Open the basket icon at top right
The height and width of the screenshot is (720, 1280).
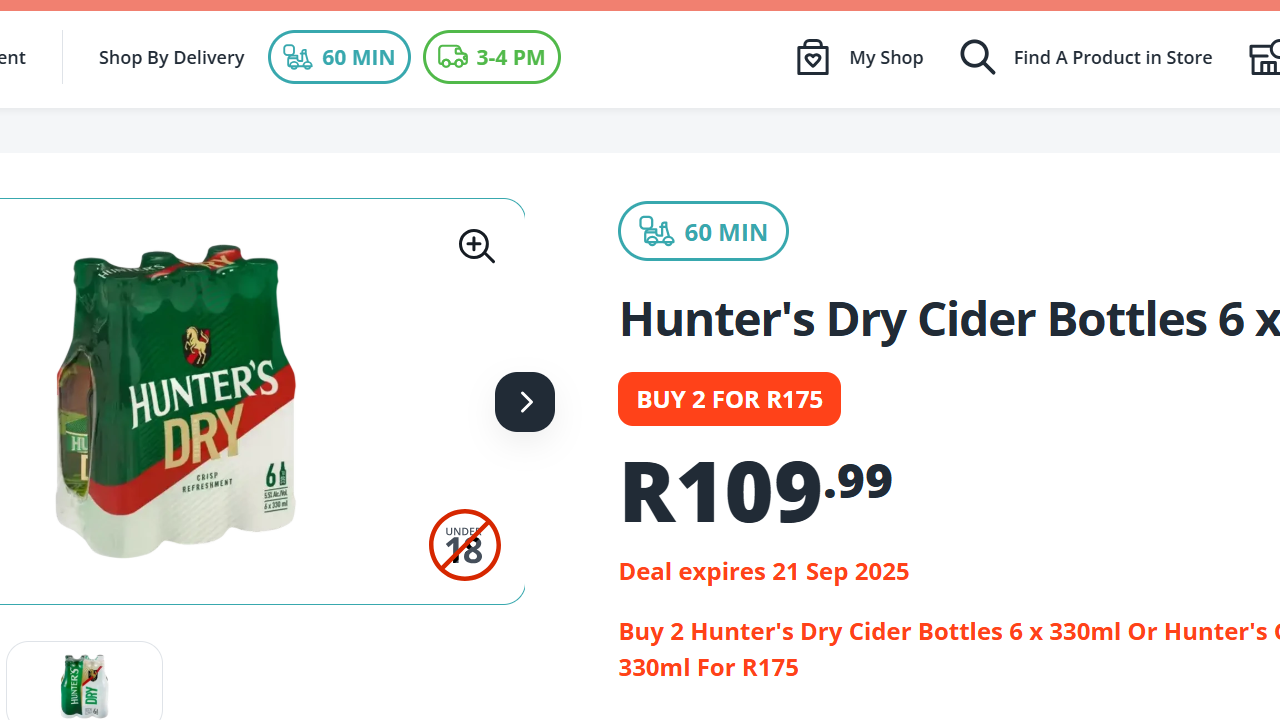[x=1266, y=57]
